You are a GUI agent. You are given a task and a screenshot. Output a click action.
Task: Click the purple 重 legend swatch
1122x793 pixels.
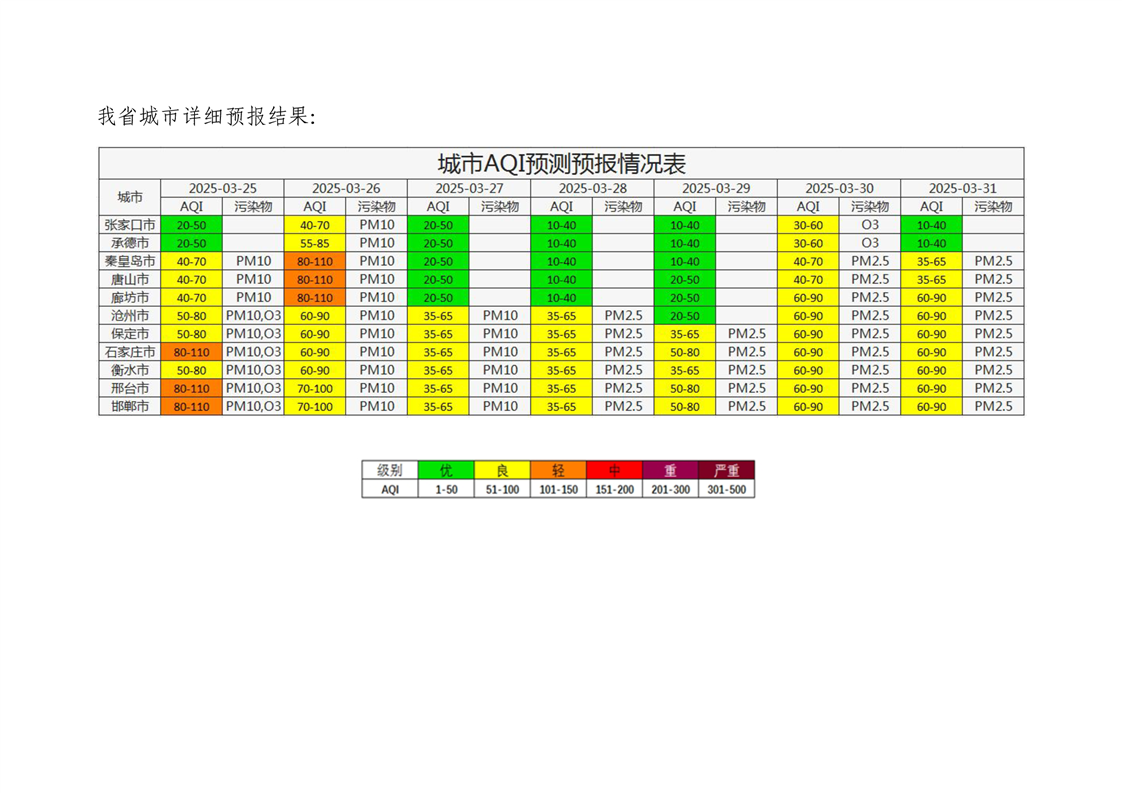670,470
